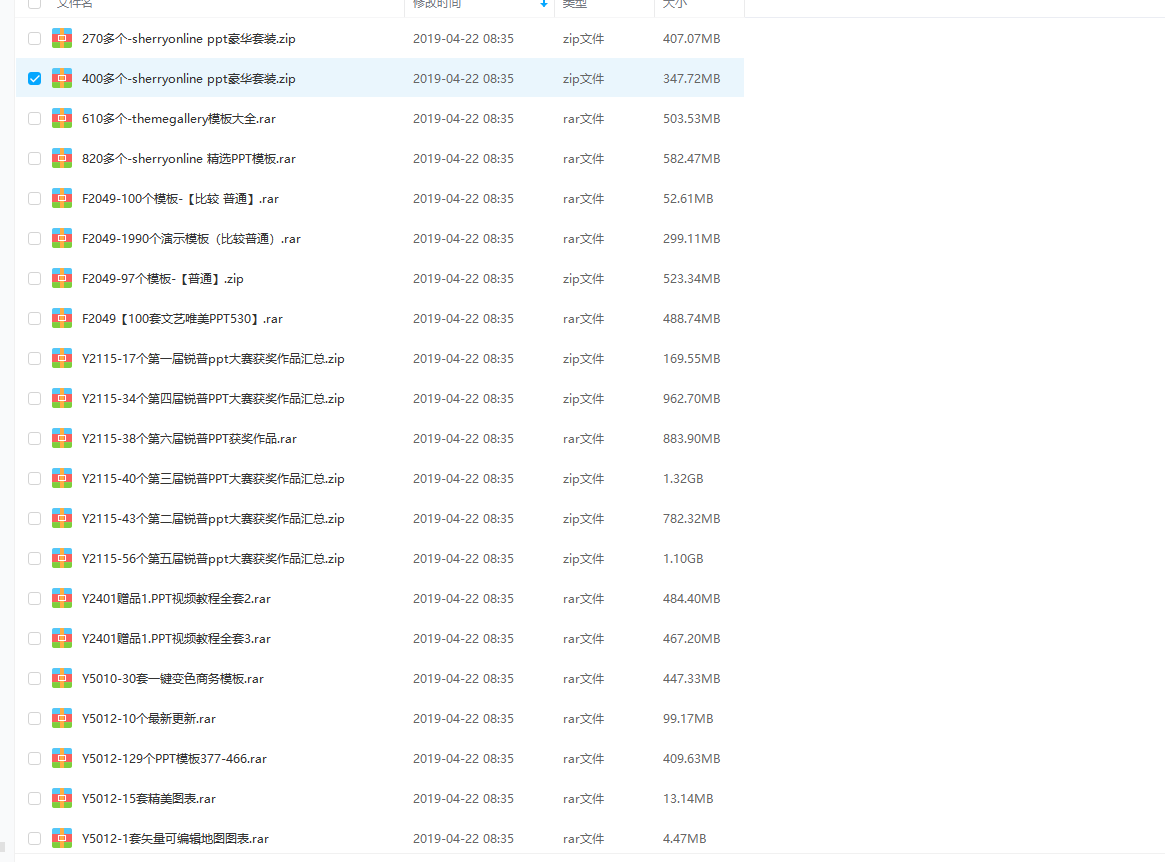
Task: Check the box for 820多个-sherryonline 精选PPT模板.rar
Action: tap(34, 158)
